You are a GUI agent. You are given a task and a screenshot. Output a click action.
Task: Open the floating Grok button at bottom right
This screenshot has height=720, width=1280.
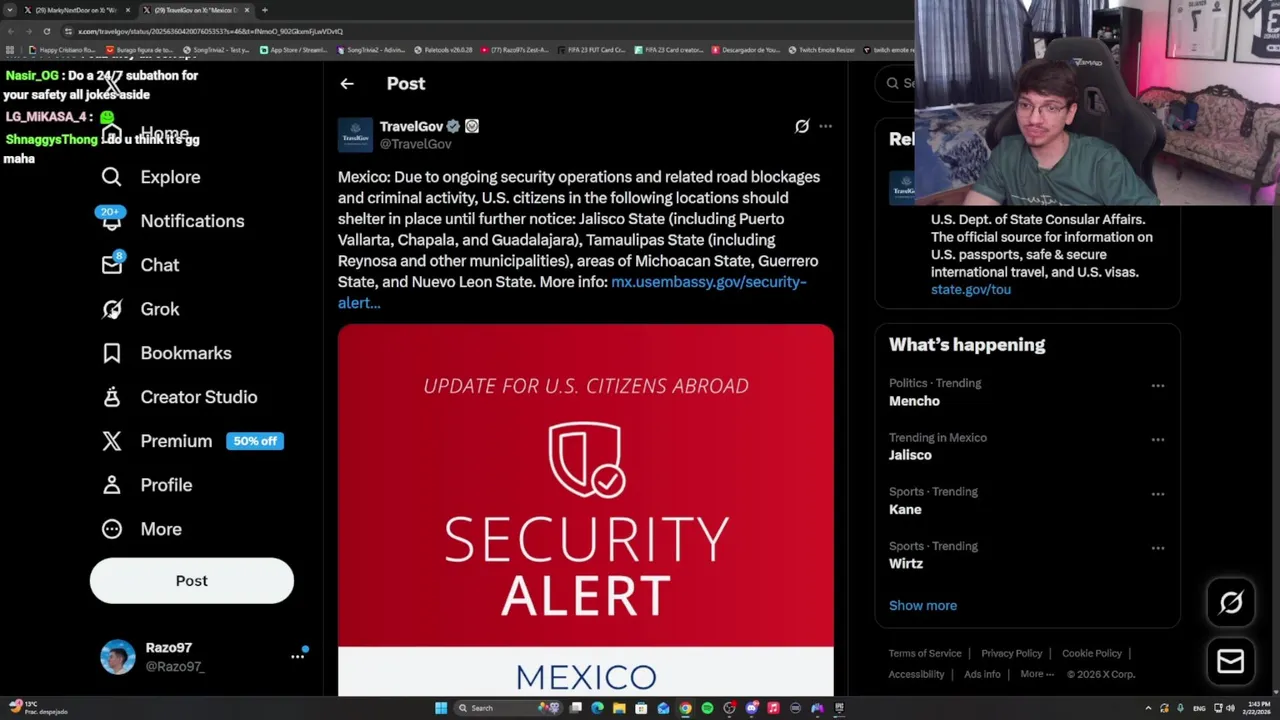click(1231, 602)
